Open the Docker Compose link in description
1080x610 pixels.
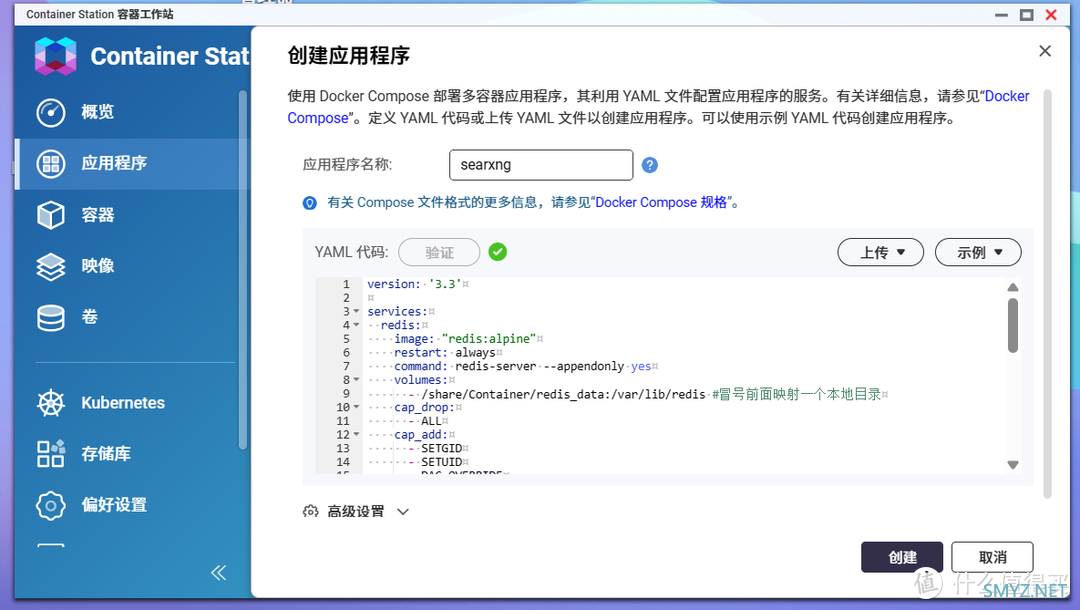(x=658, y=107)
